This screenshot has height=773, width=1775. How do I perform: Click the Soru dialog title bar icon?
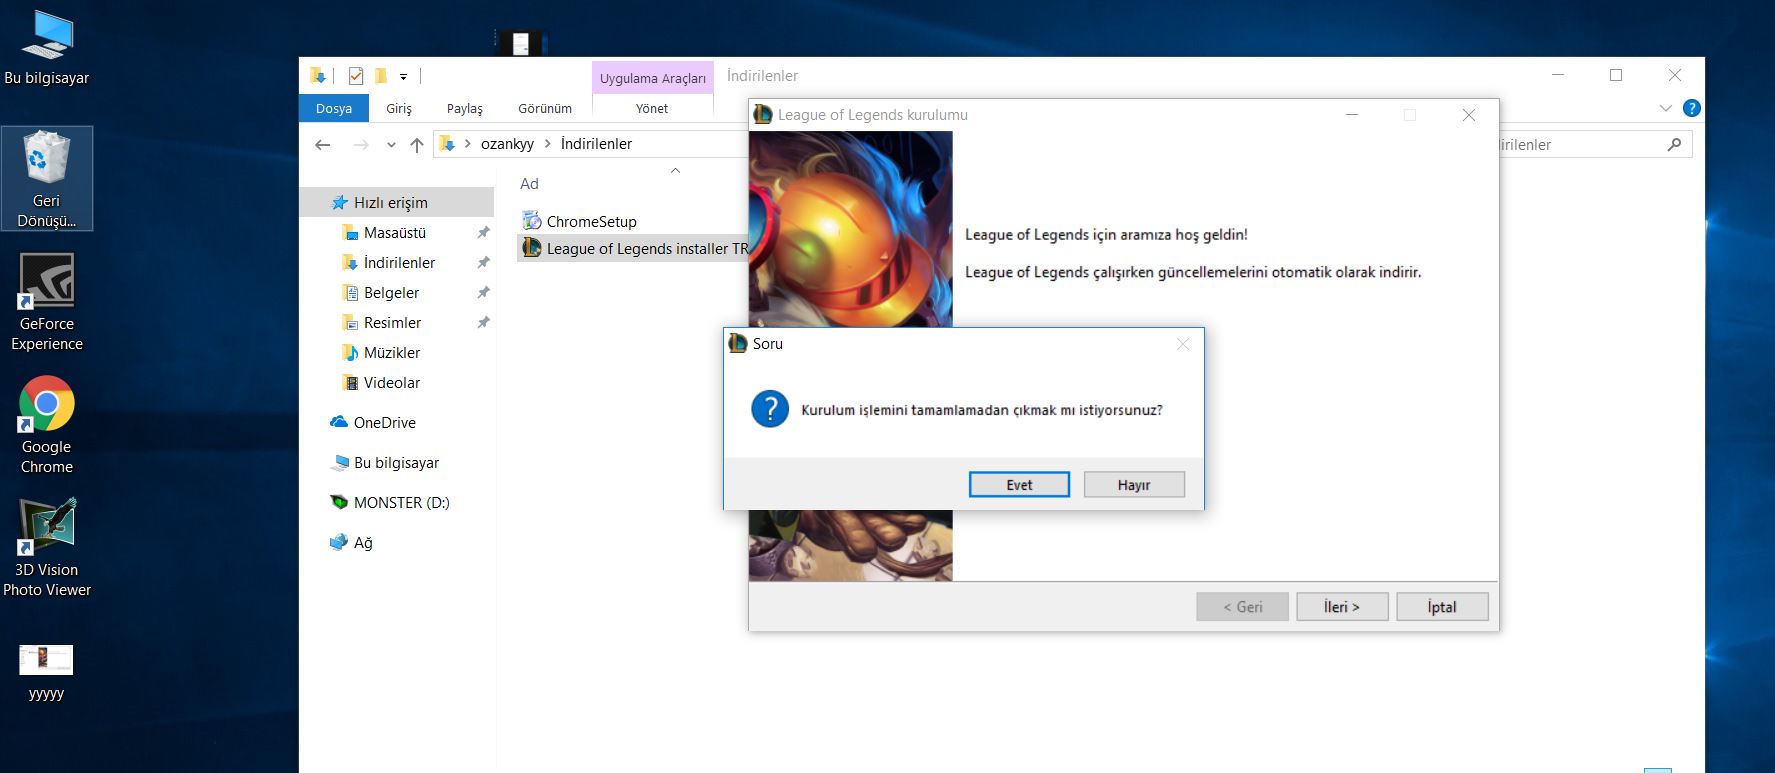click(738, 343)
